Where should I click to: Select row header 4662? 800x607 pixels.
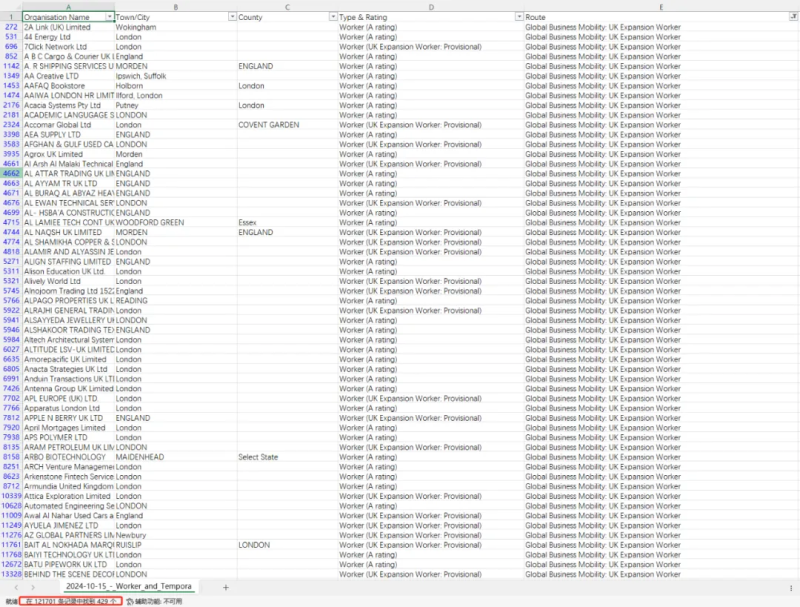tap(11, 173)
